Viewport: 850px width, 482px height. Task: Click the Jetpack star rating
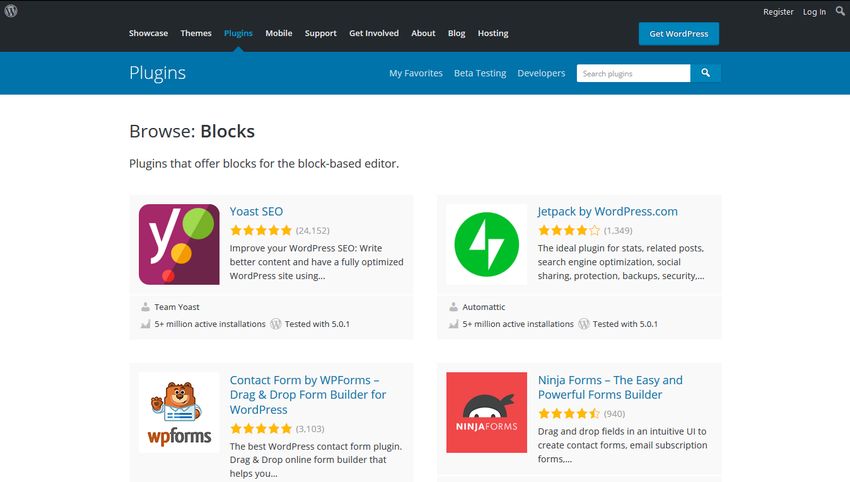coord(569,230)
